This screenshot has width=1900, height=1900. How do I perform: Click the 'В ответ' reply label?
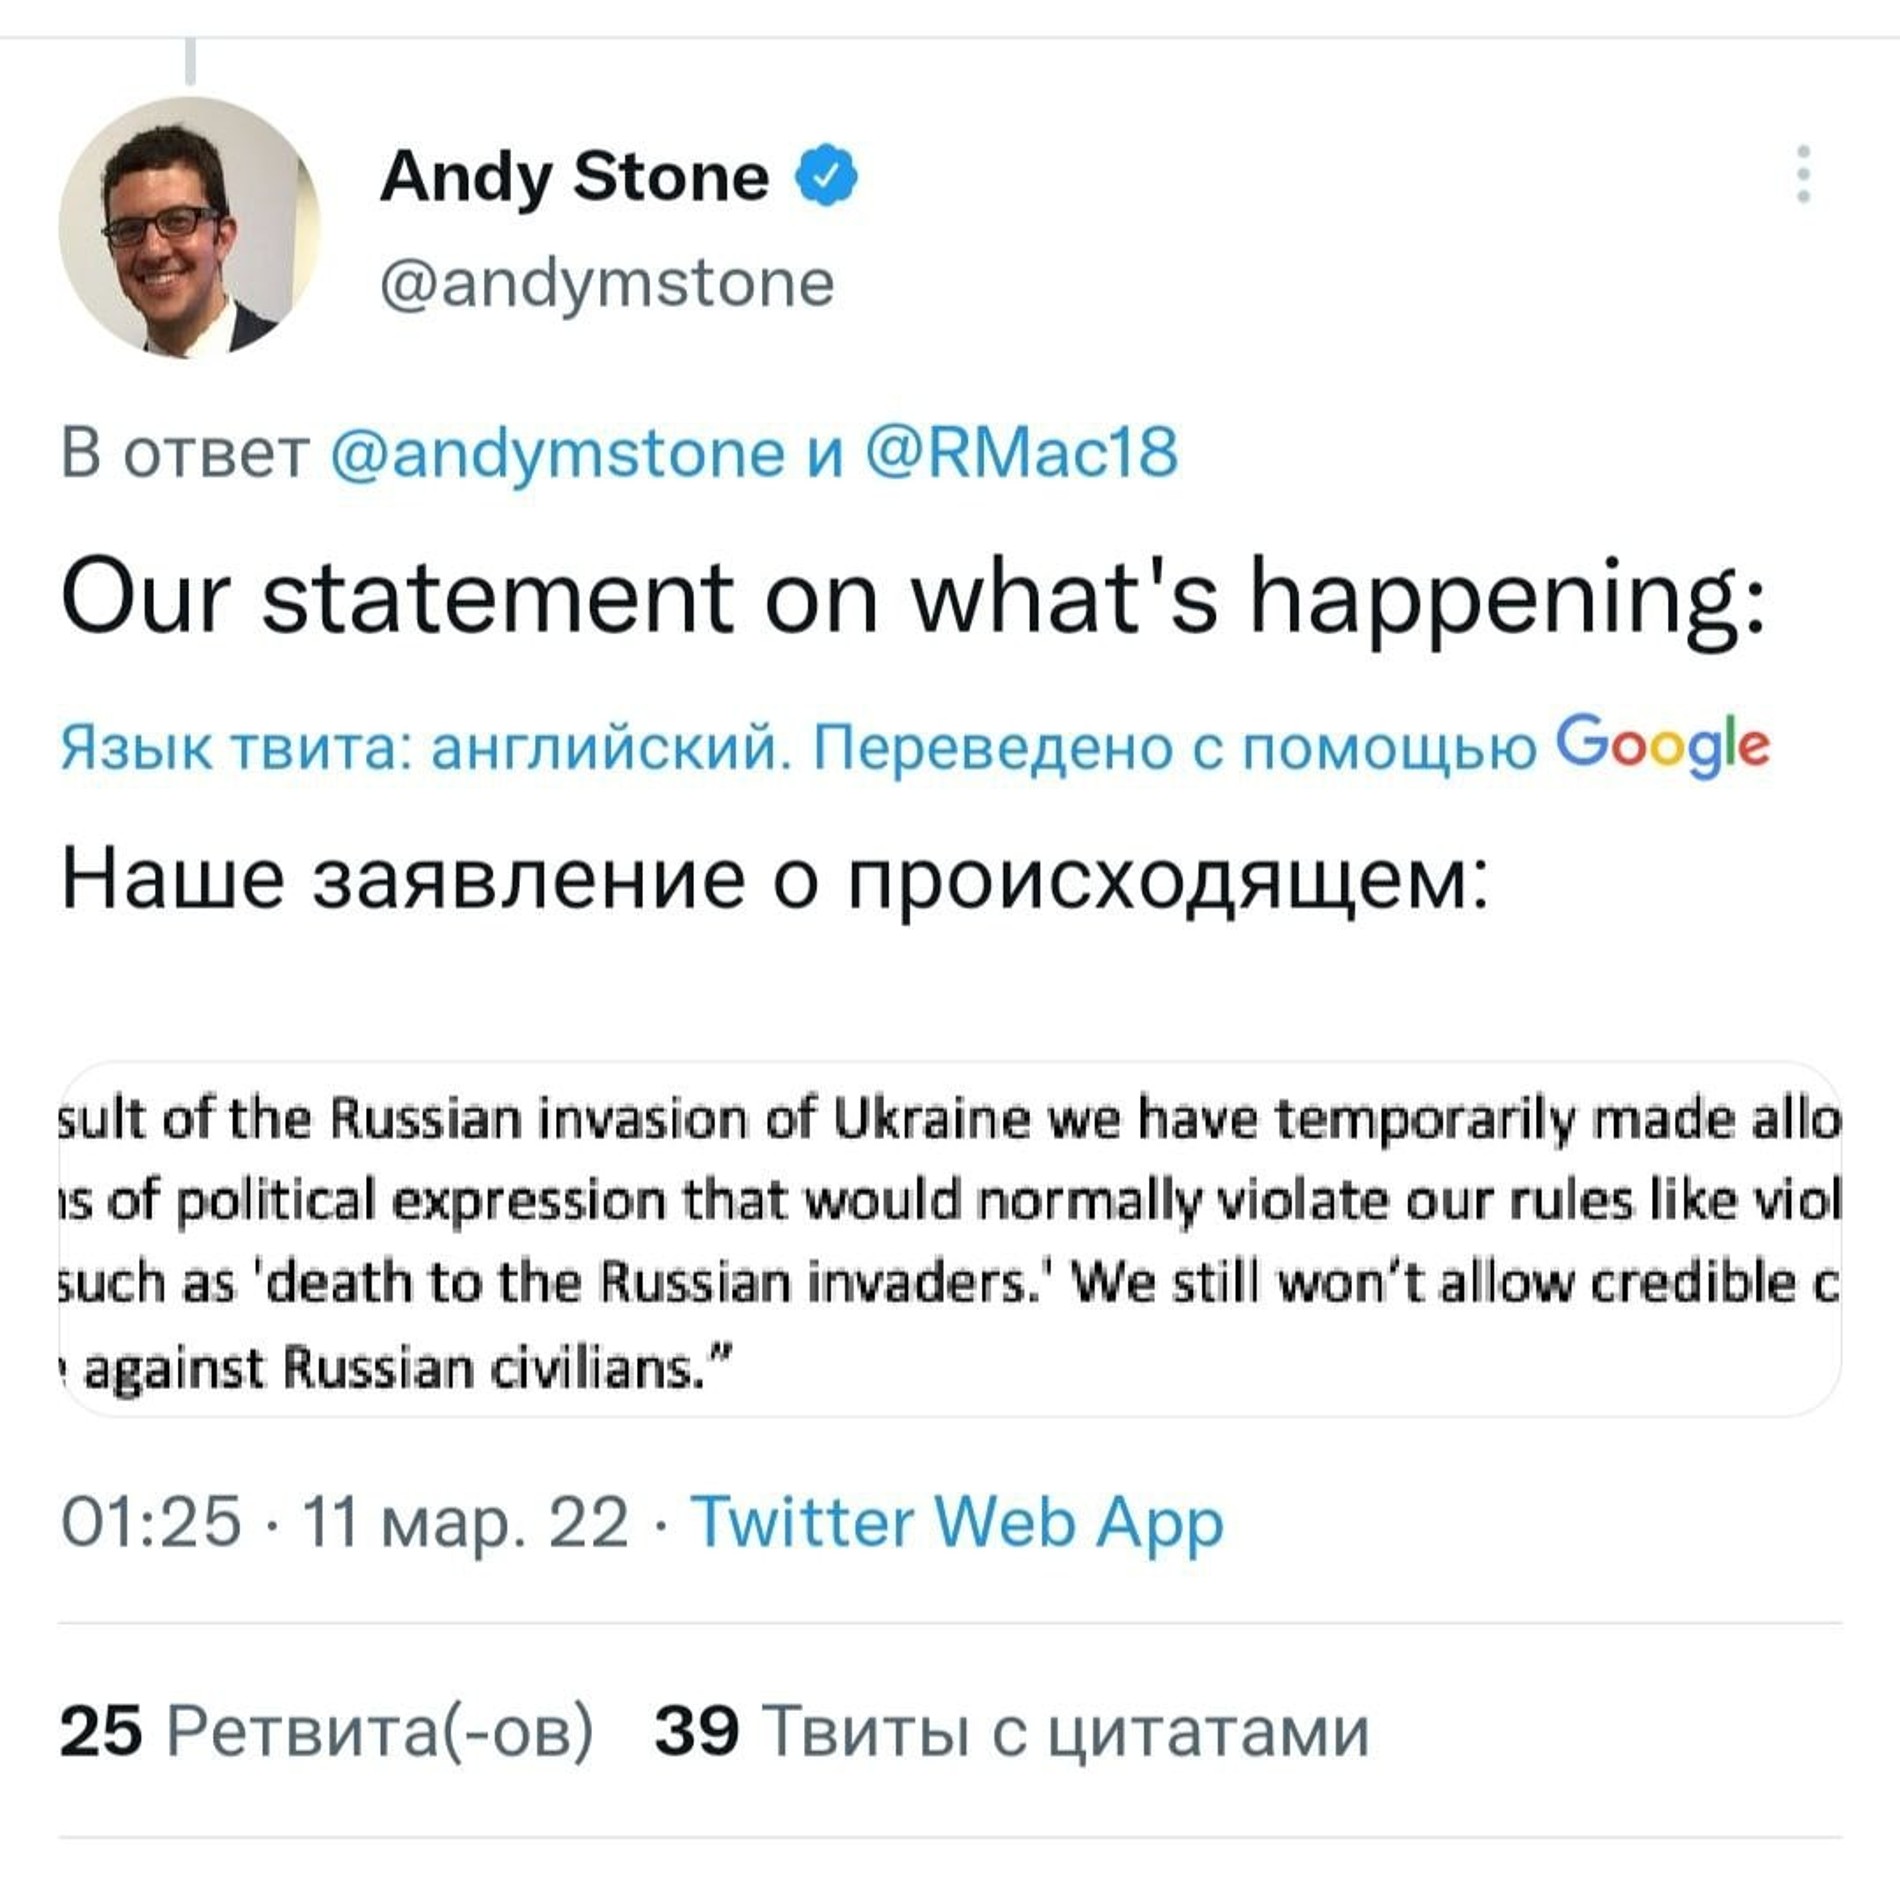[x=185, y=452]
